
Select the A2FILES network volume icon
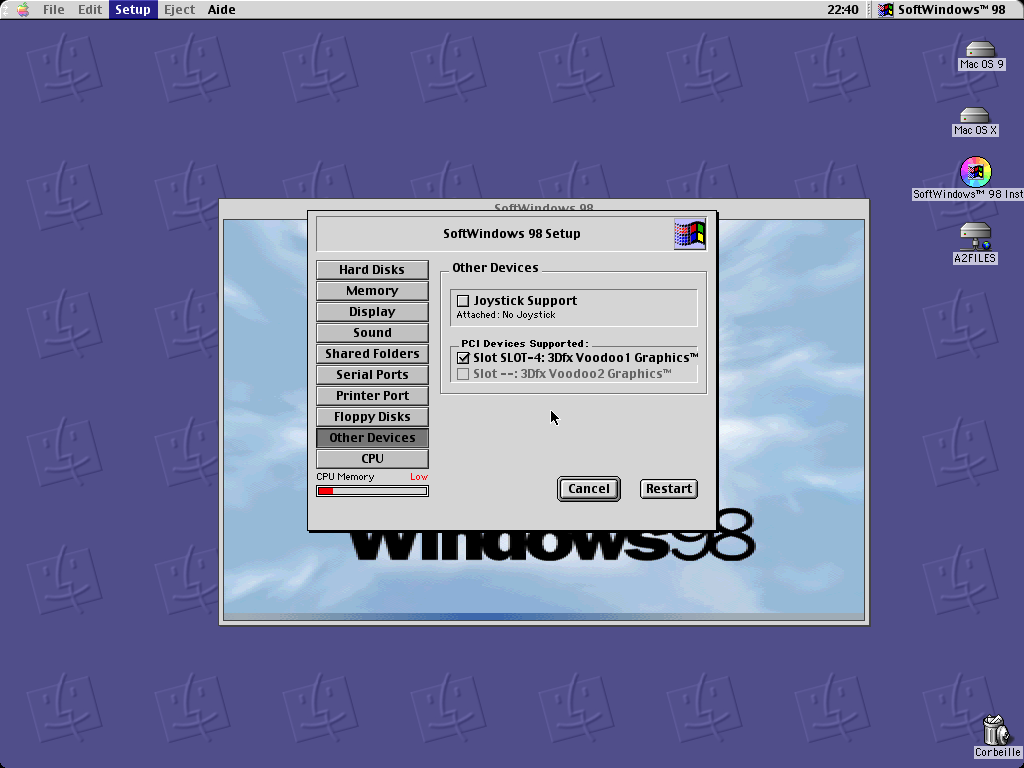click(974, 237)
